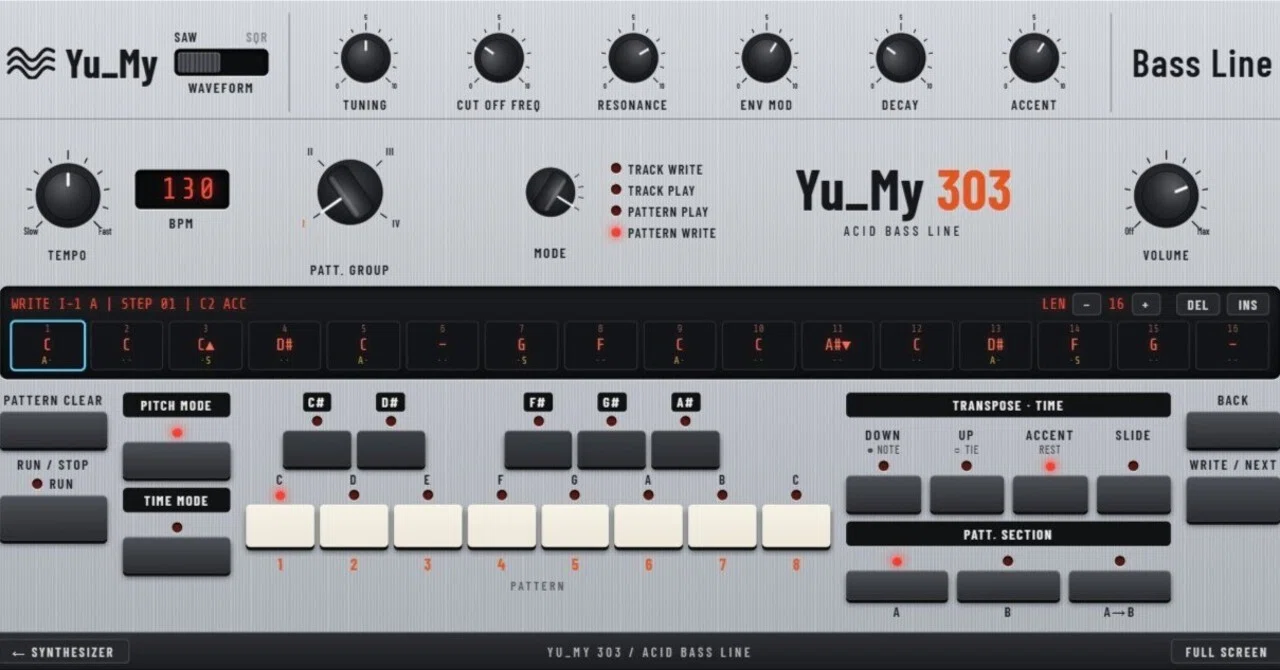1280x670 pixels.
Task: Play the G# black key
Action: click(x=612, y=450)
